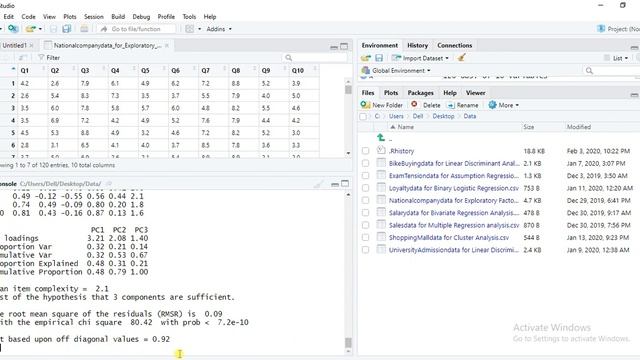Click the workspace panes grid icon
The height and width of the screenshot is (360, 640).
189,29
